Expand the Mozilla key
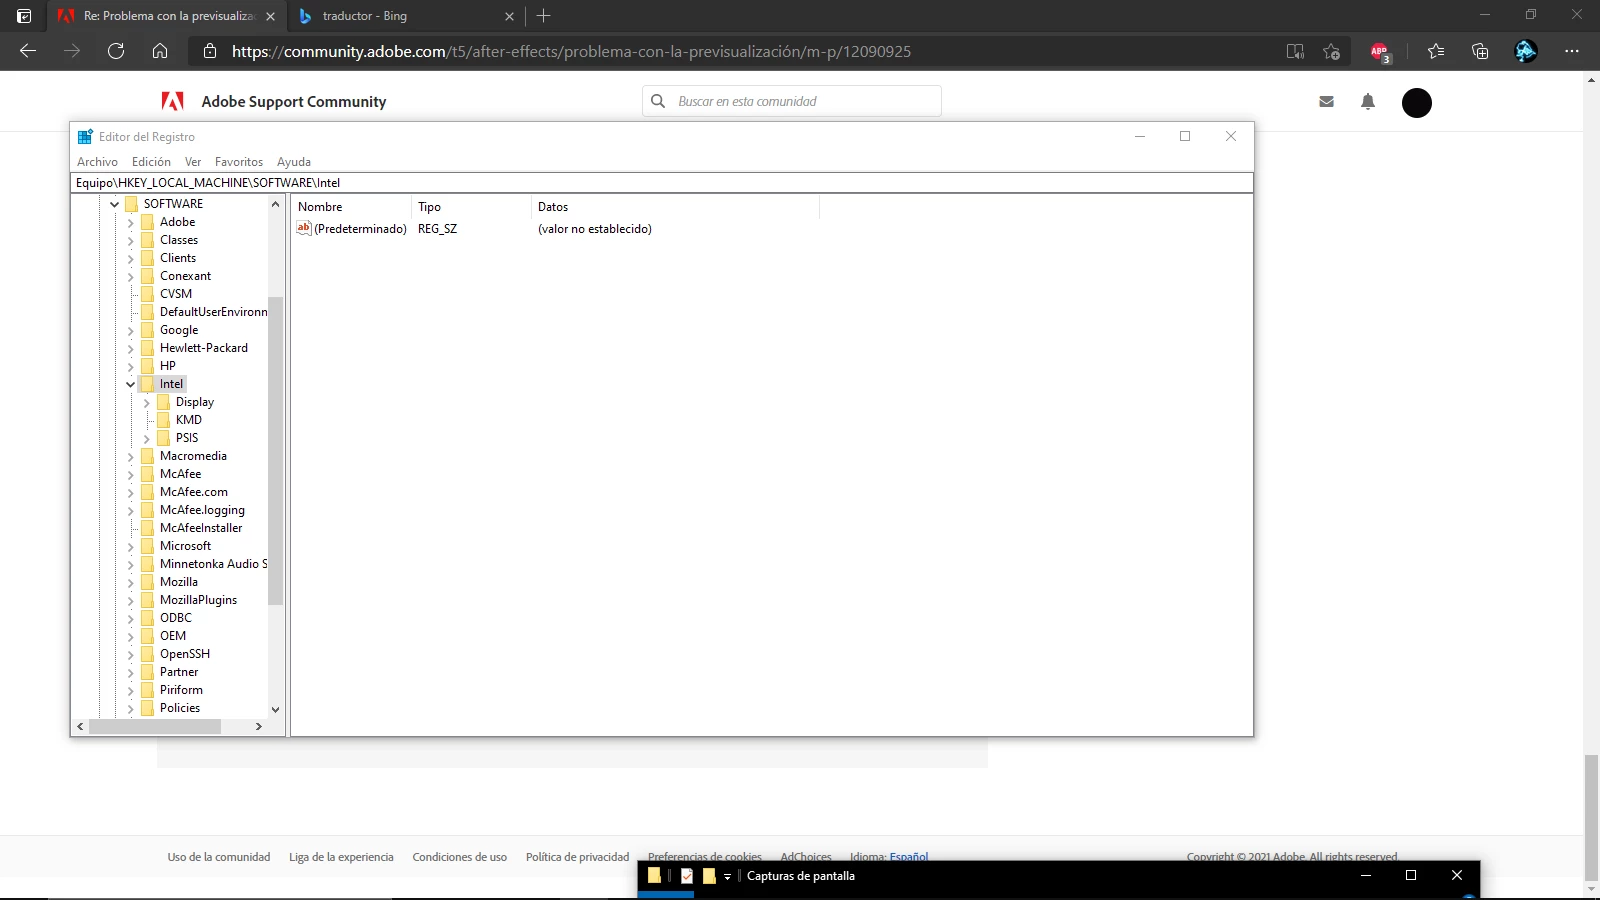This screenshot has height=900, width=1600. [x=130, y=582]
